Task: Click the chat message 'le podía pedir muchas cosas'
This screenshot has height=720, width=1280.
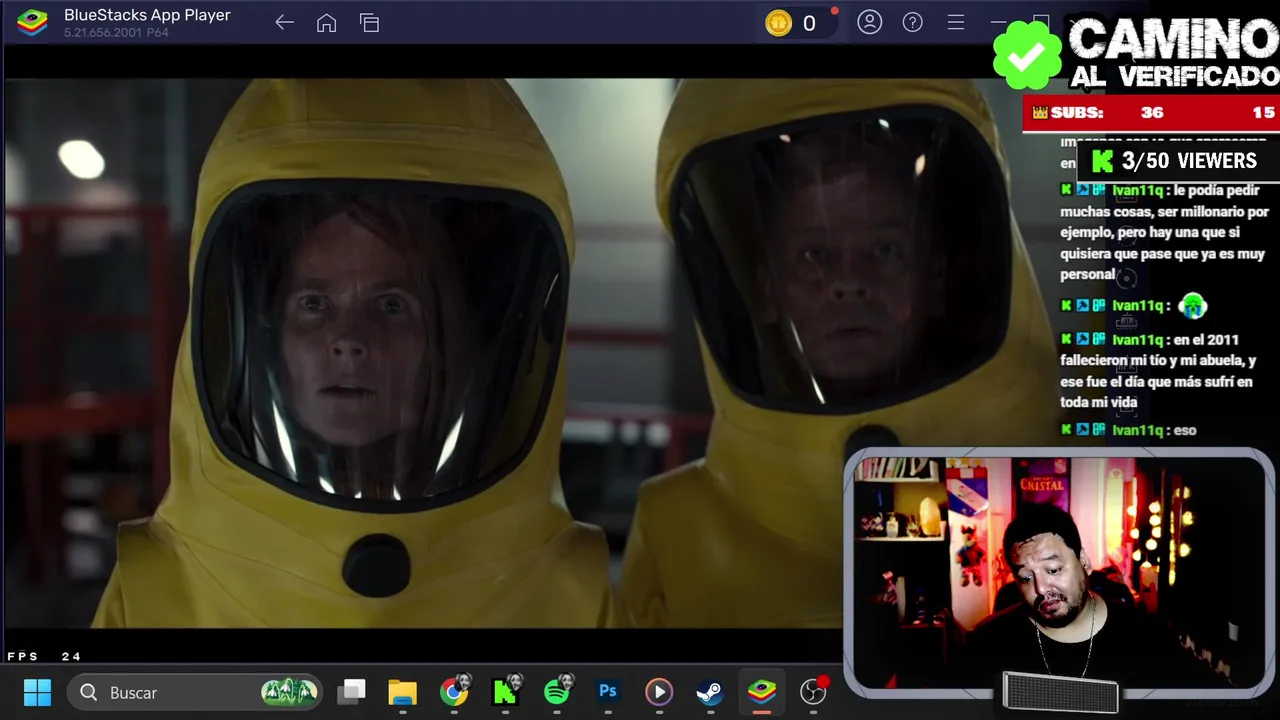Action: (x=1164, y=232)
